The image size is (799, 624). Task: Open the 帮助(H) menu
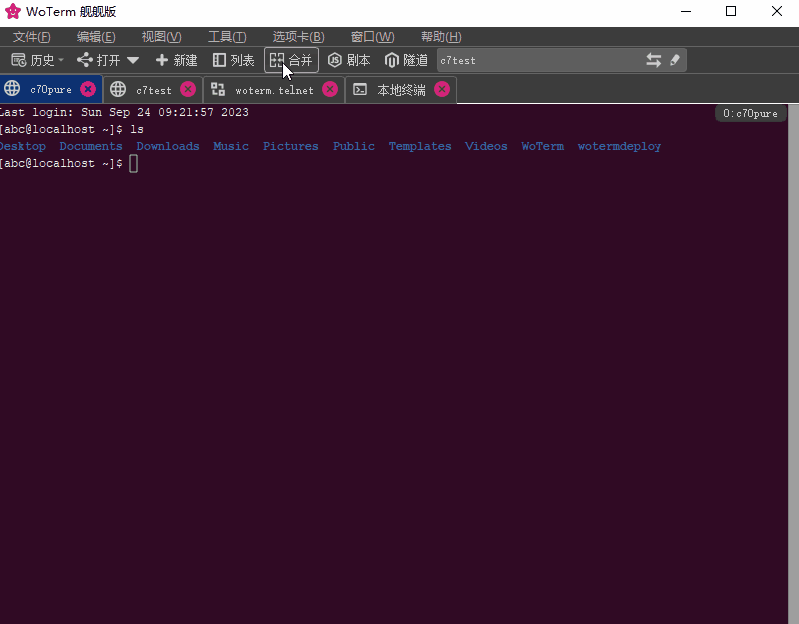441,37
